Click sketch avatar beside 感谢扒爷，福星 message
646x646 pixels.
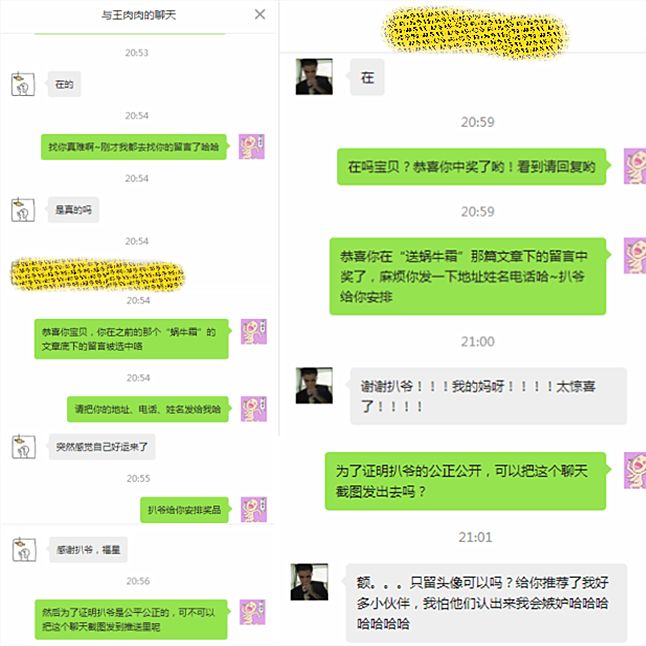click(x=24, y=549)
